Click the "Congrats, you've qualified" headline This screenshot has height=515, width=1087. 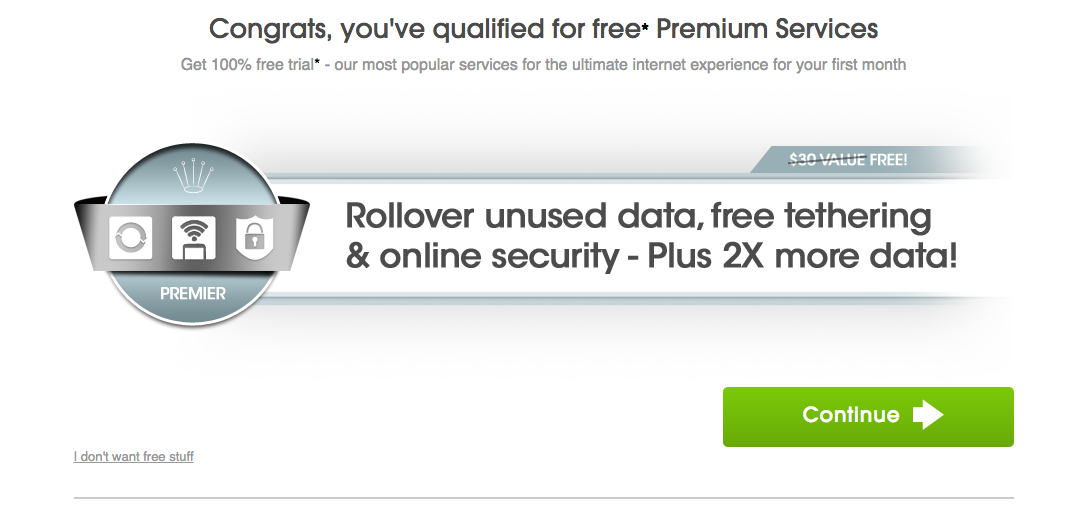pyautogui.click(x=544, y=29)
